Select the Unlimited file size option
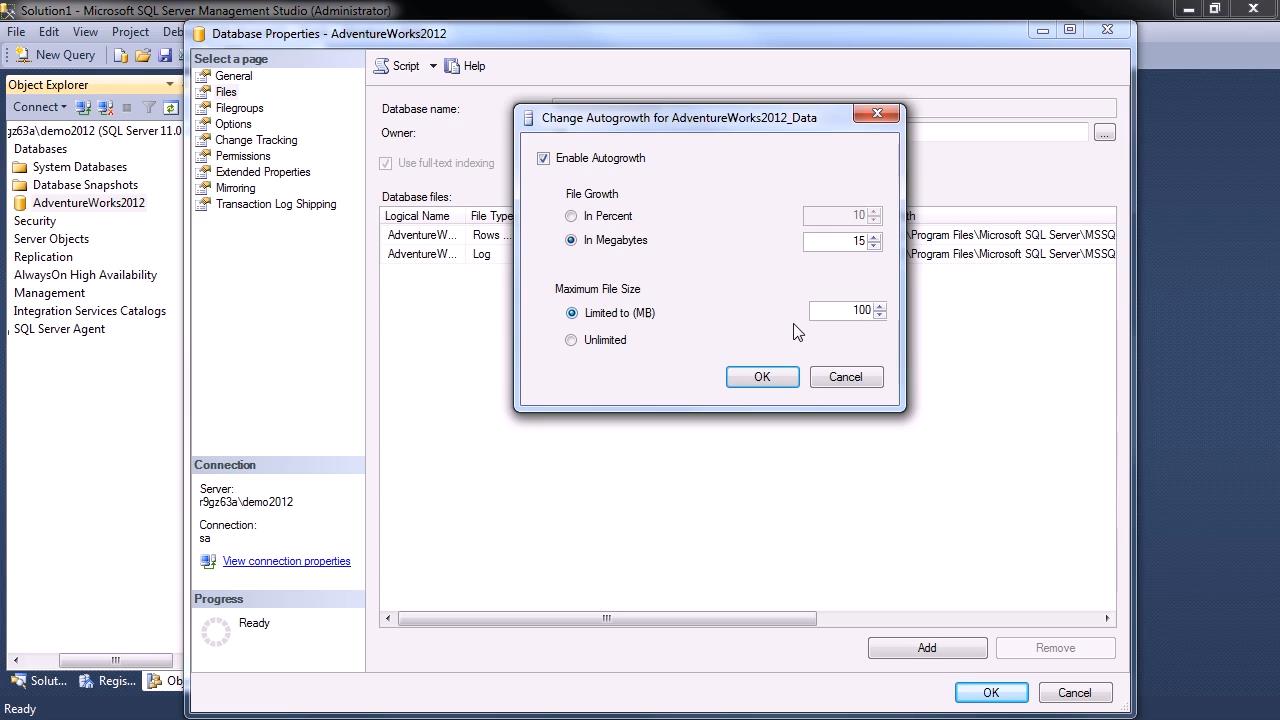Image resolution: width=1280 pixels, height=720 pixels. pos(571,340)
